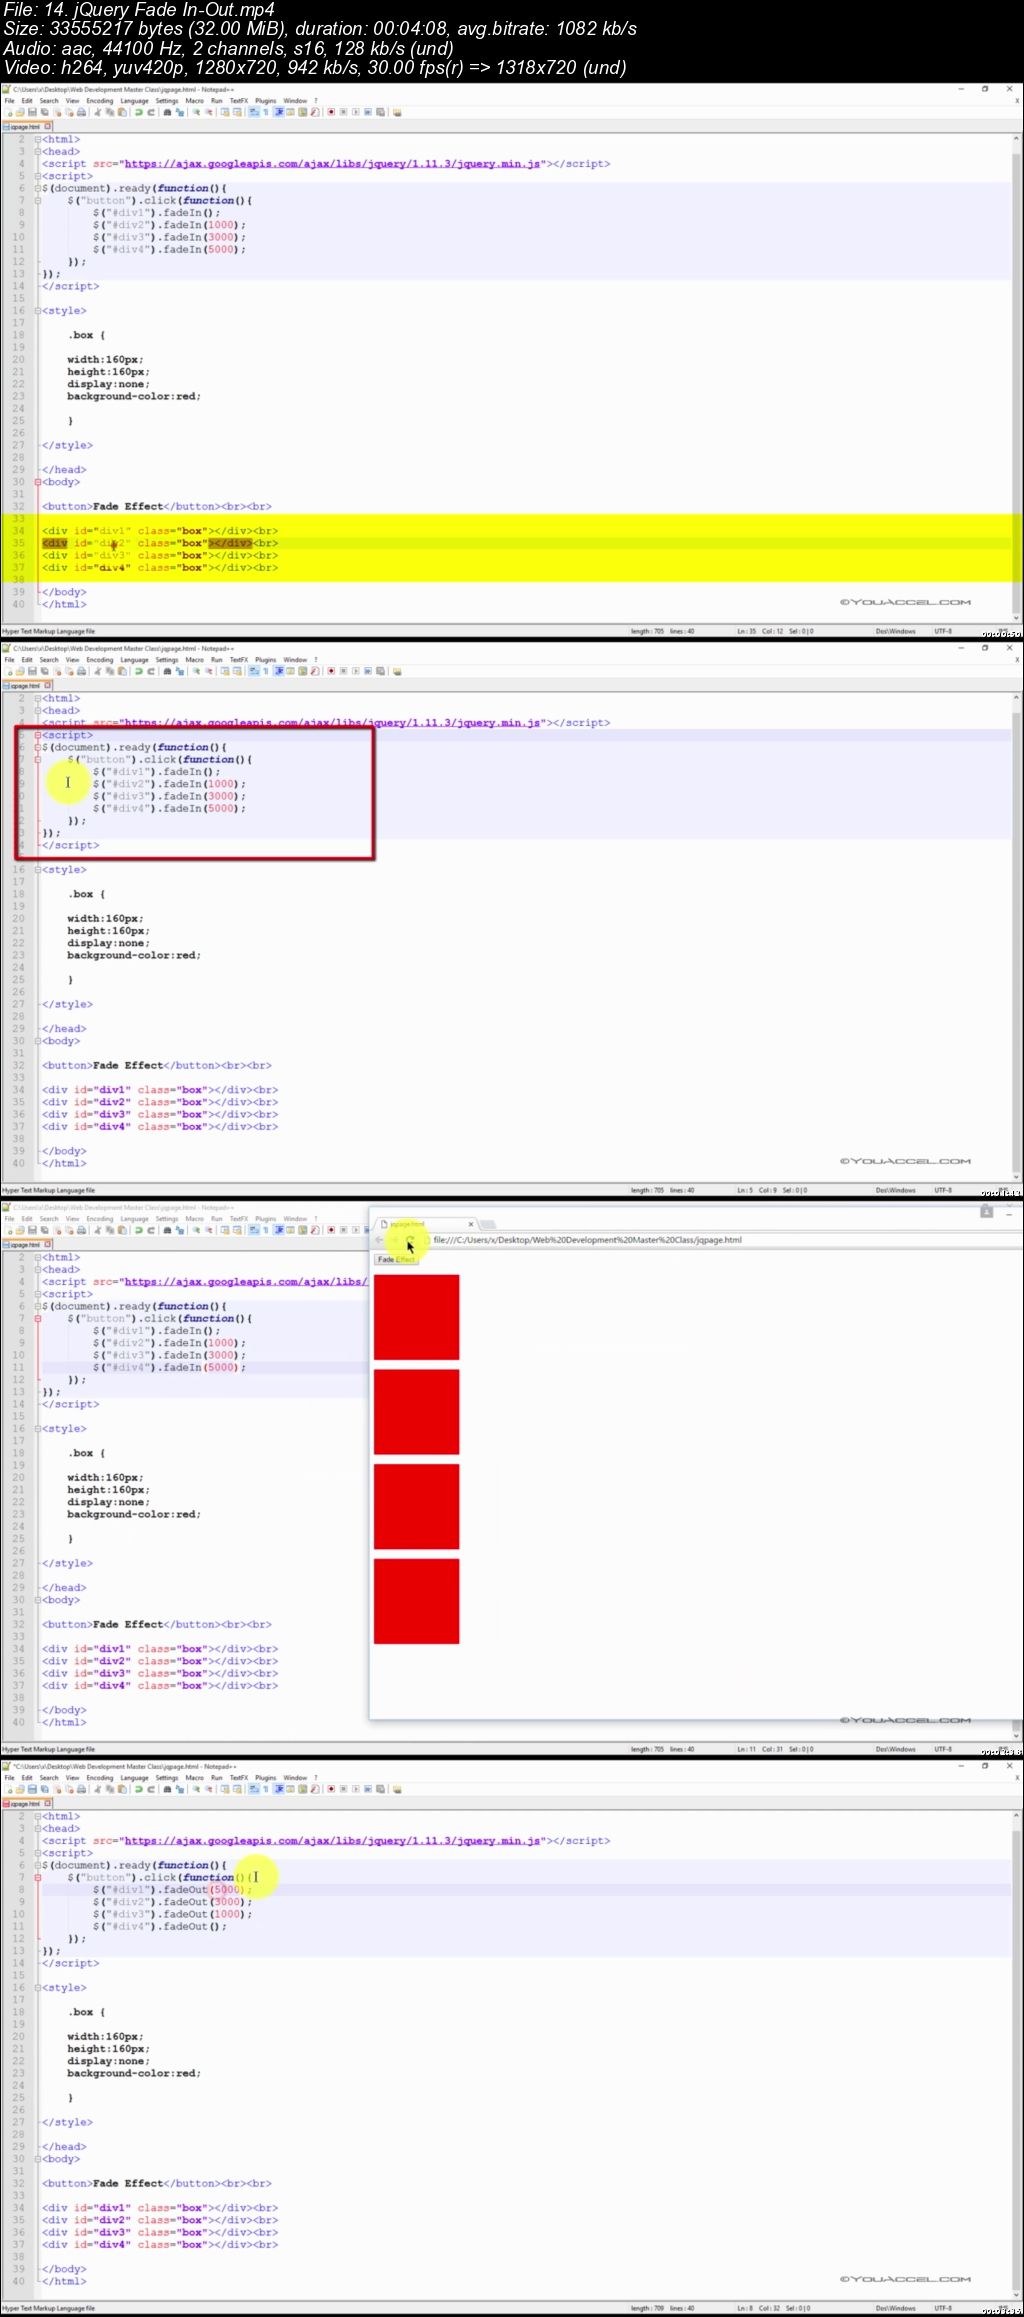Click the Save icon in the third frame Notepad++ toolbar

[x=32, y=1230]
